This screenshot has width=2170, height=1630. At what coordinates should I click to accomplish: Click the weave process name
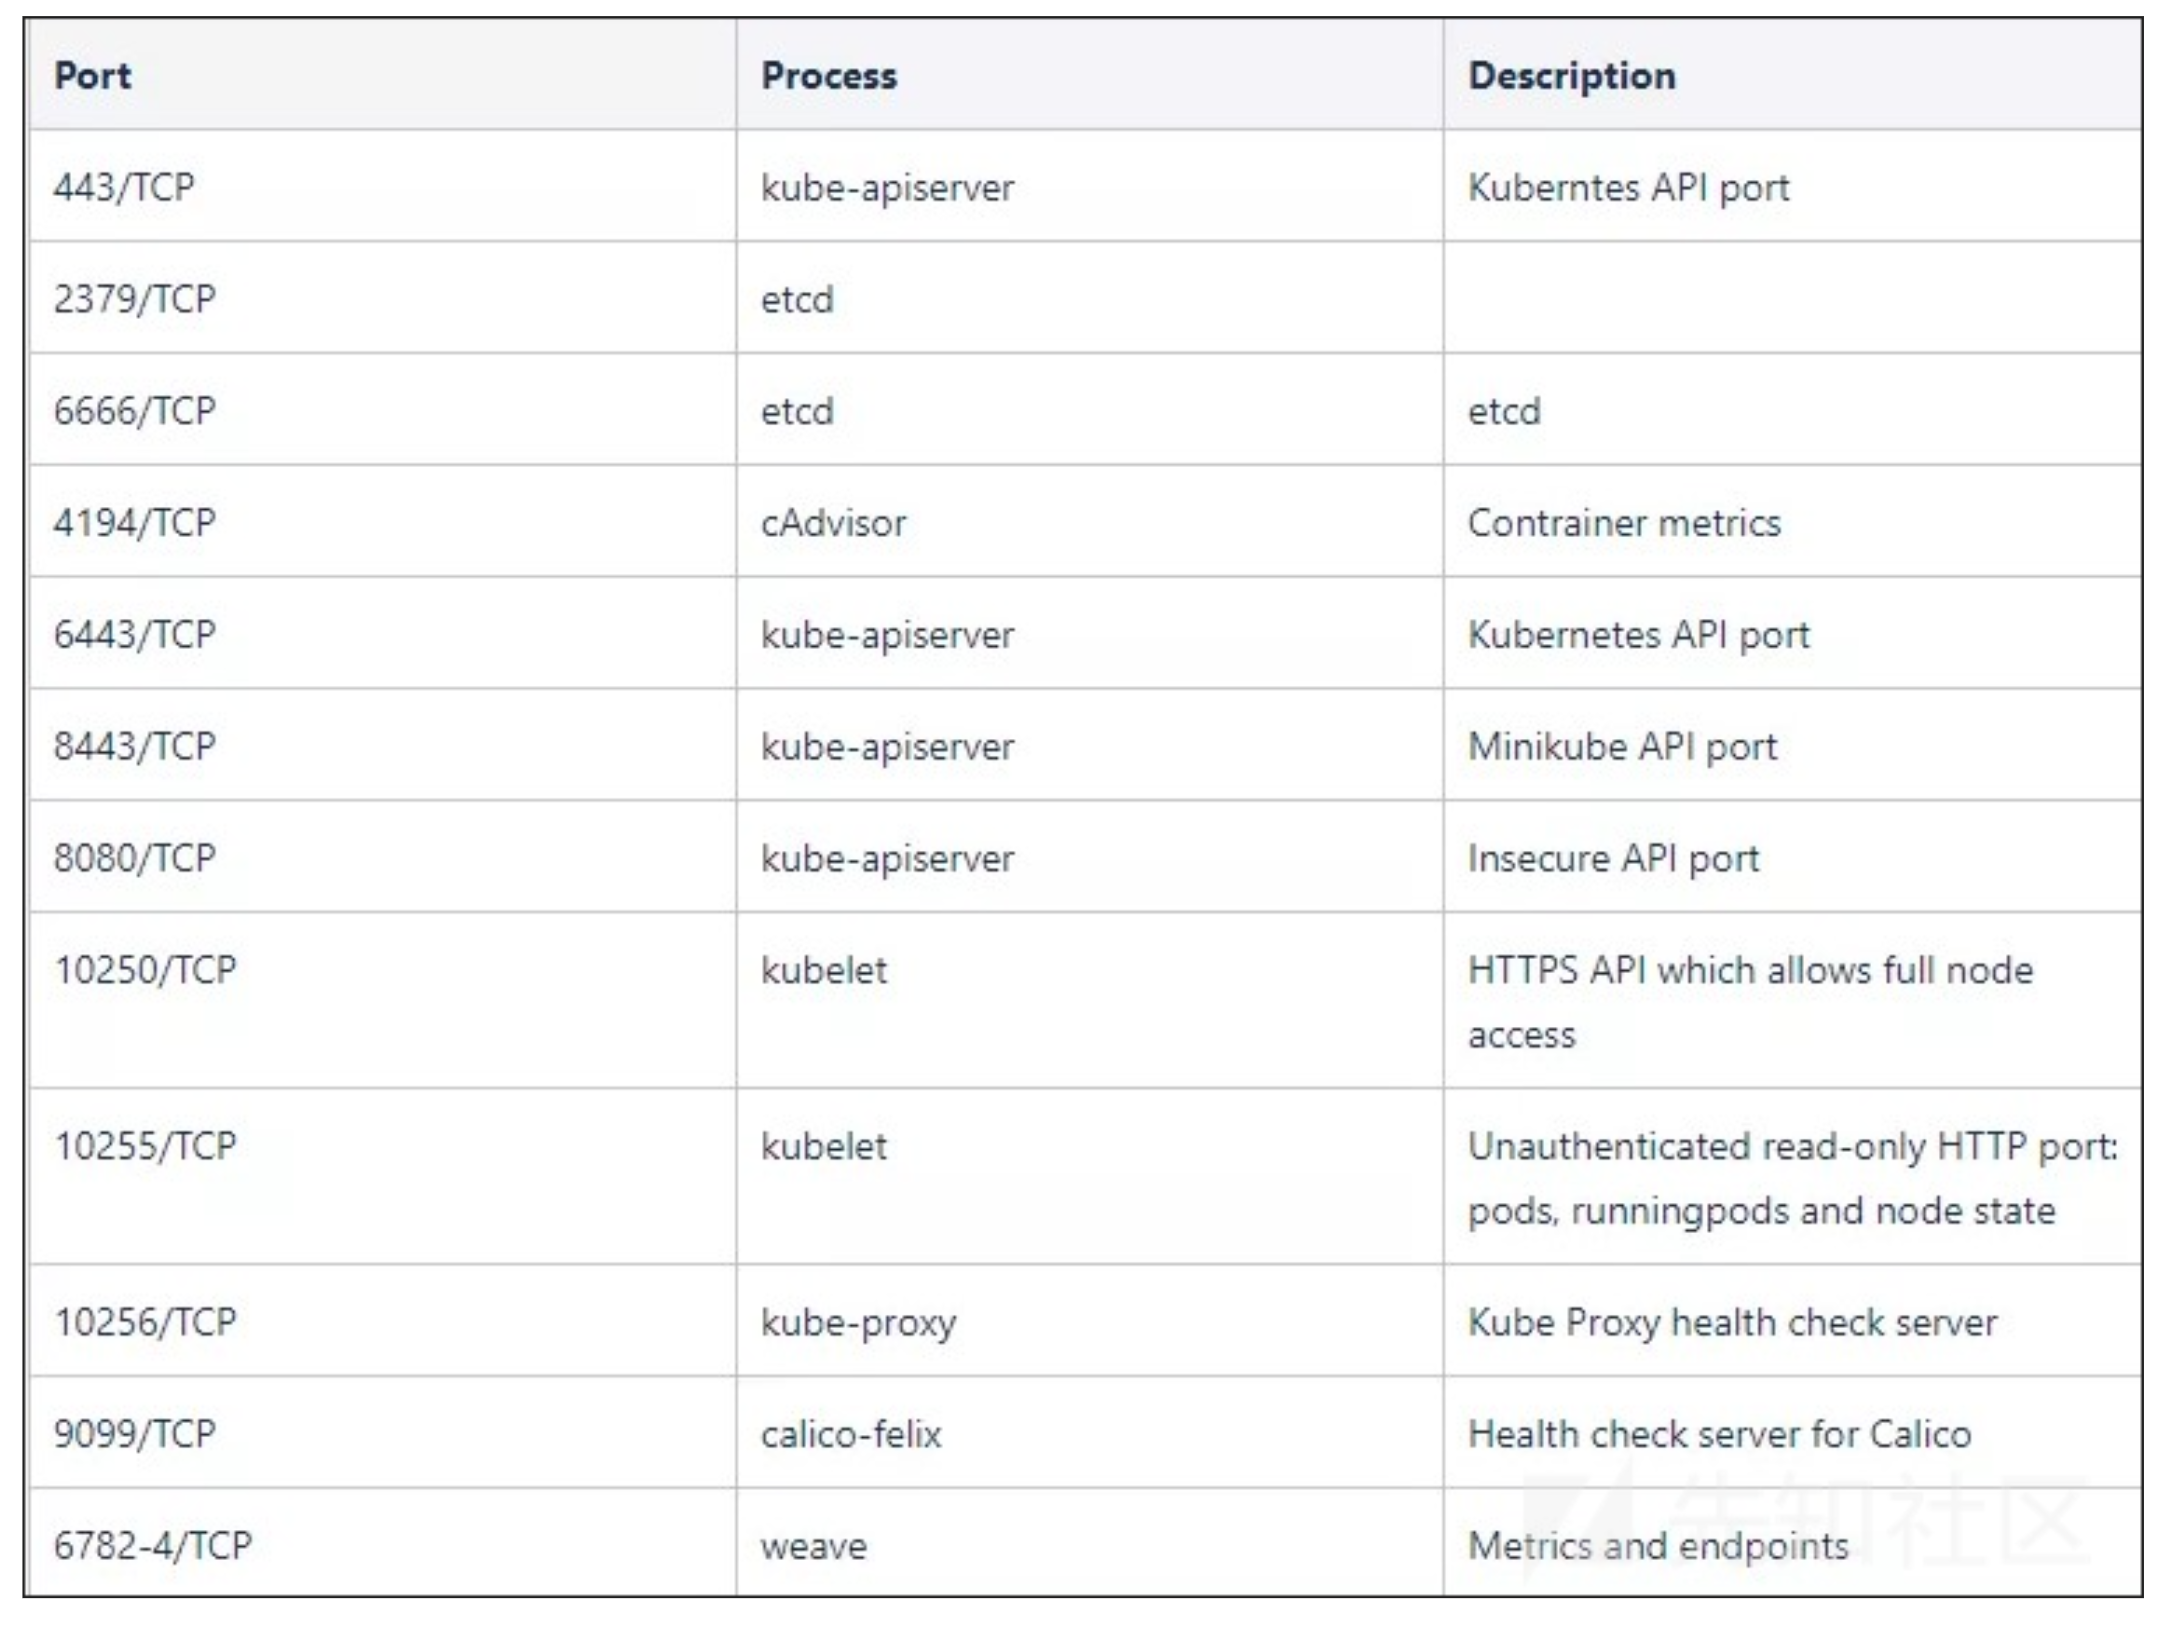[813, 1547]
